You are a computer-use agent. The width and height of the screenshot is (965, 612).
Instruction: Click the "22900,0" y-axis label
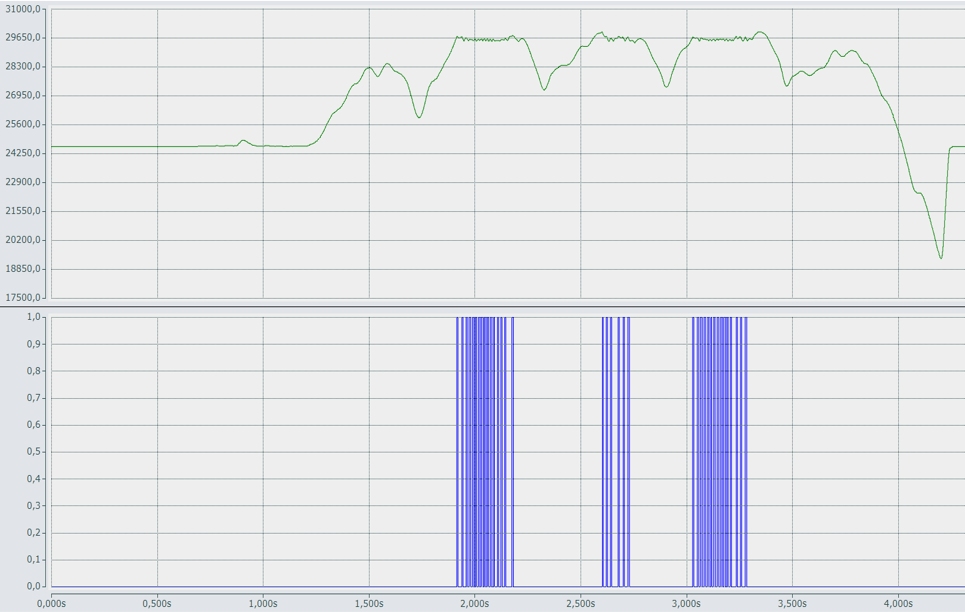[23, 182]
